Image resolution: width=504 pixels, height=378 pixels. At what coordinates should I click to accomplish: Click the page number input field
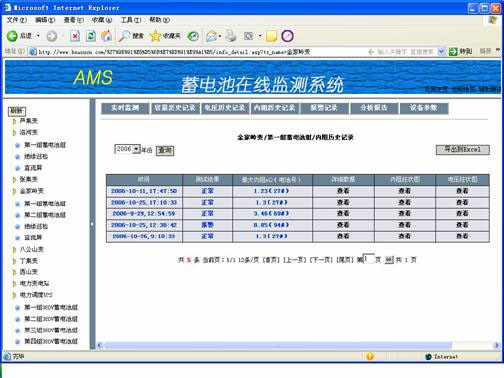(x=369, y=259)
